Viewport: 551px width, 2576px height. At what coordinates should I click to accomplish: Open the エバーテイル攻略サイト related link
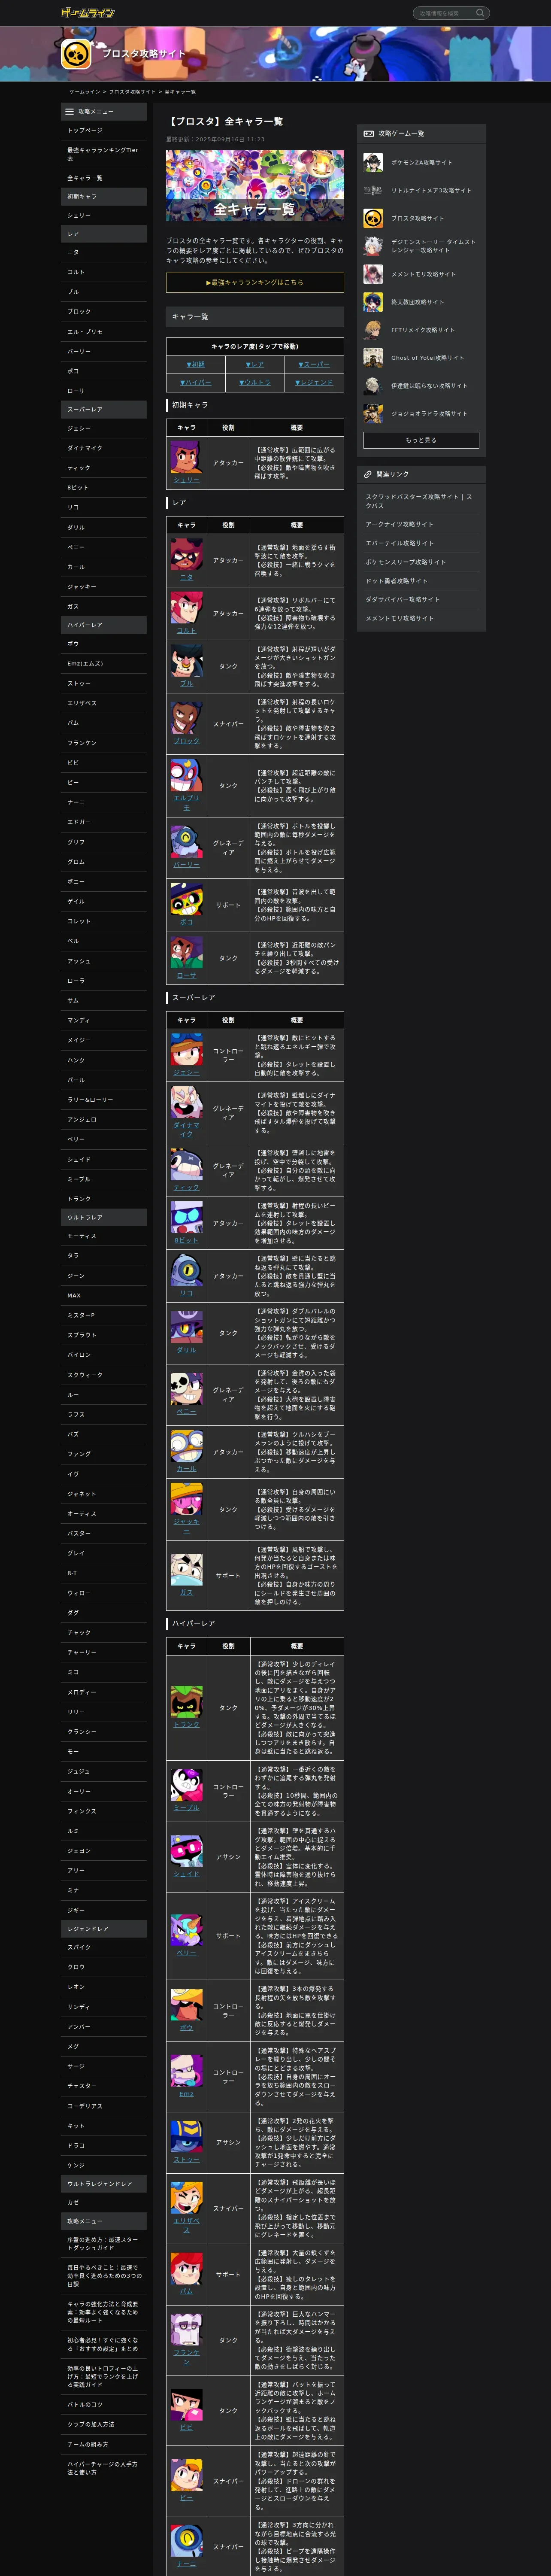pyautogui.click(x=421, y=543)
